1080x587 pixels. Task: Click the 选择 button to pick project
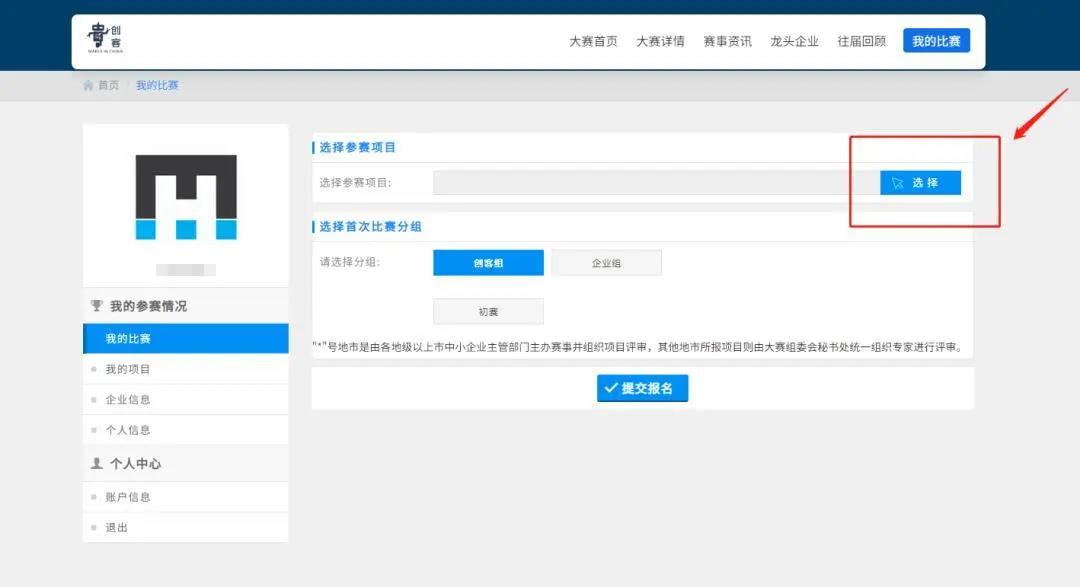(920, 183)
